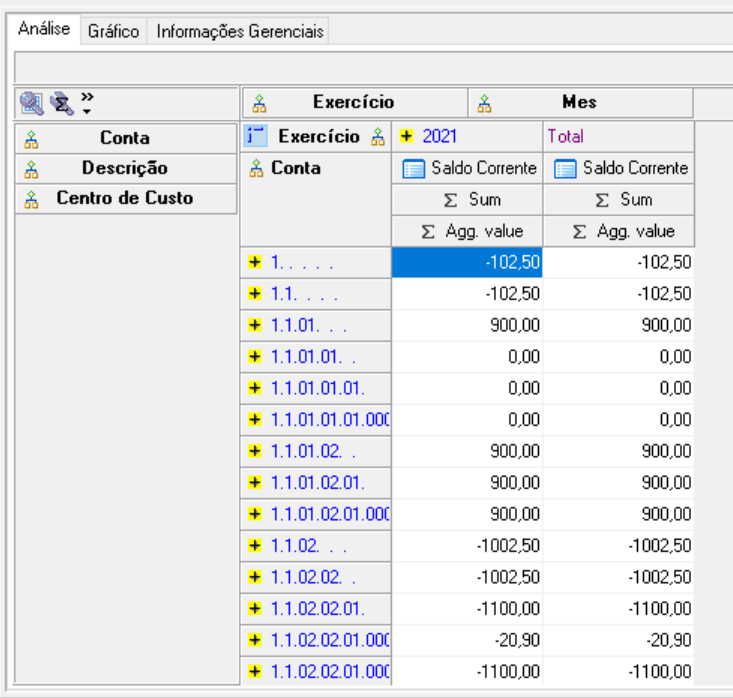Click the hierarchy icon beside top Exercício header
The height and width of the screenshot is (698, 733).
click(x=259, y=103)
